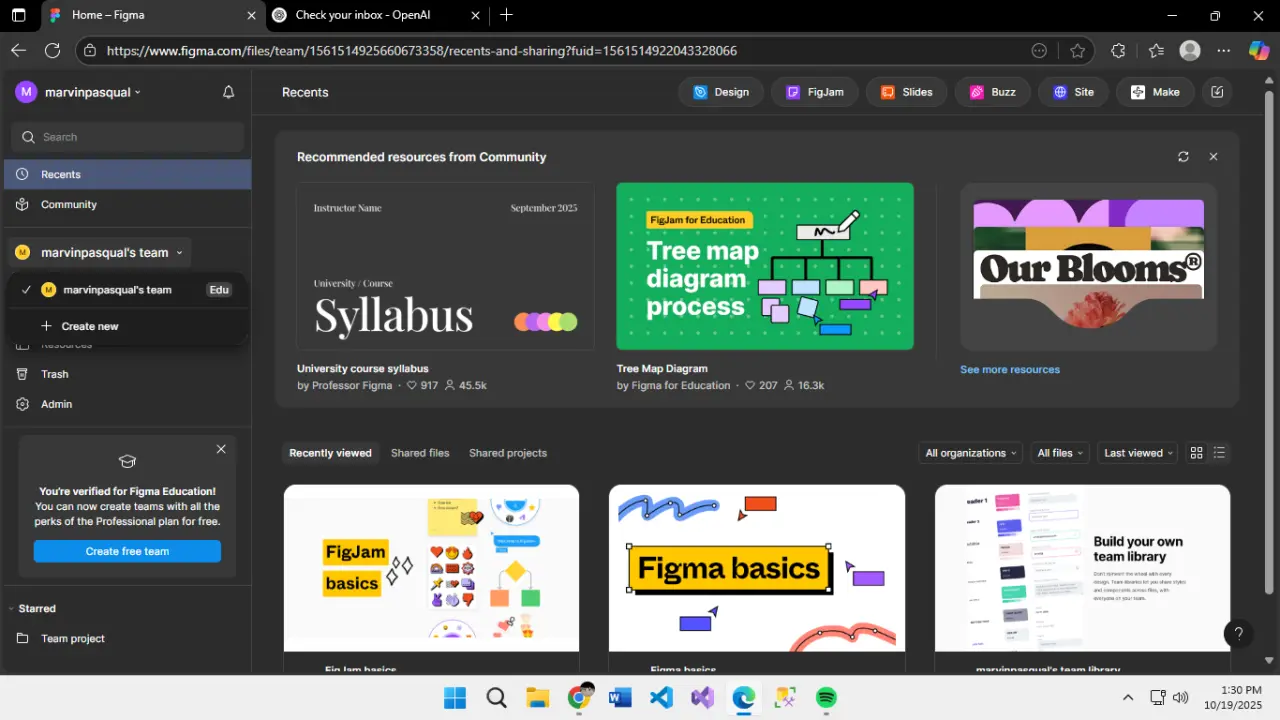Open Visual Studio Code from taskbar
Viewport: 1280px width, 720px height.
(x=661, y=697)
